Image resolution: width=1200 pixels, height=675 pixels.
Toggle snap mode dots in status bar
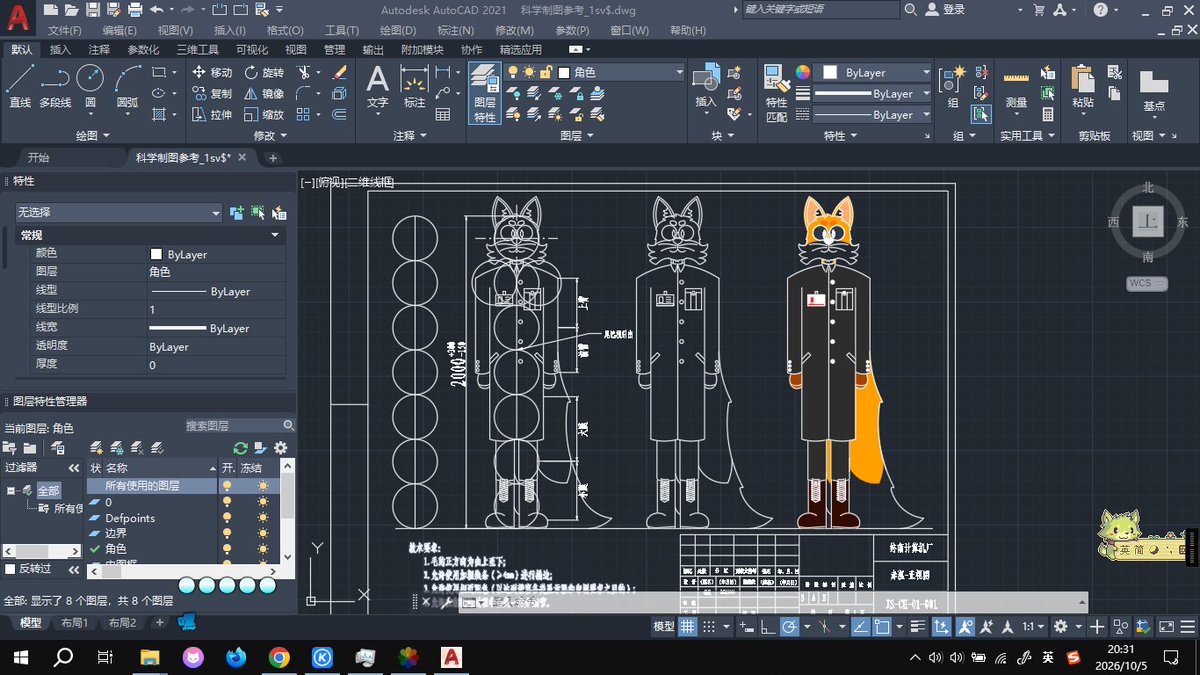709,627
